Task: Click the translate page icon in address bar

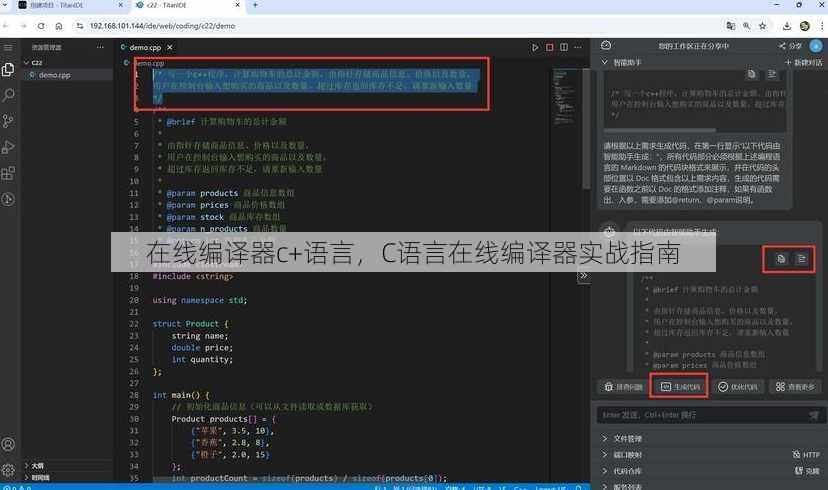Action: (731, 26)
